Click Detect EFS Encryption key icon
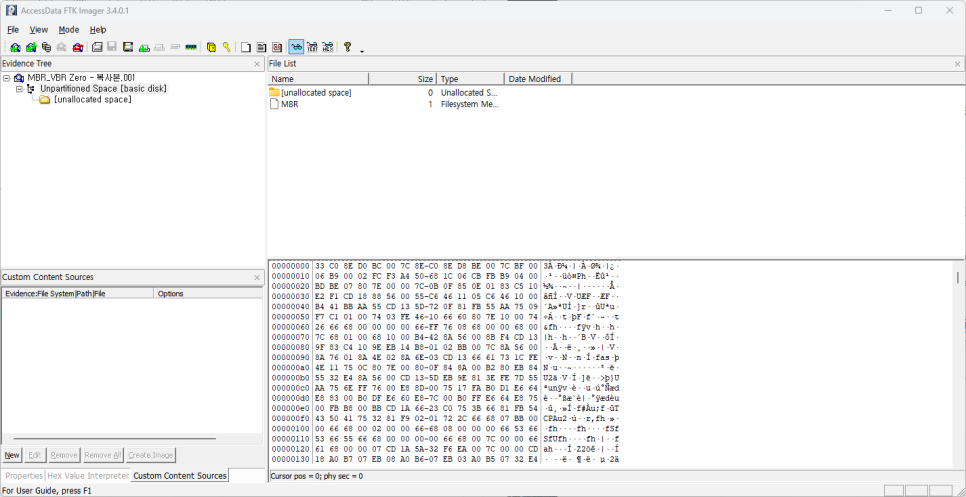The image size is (966, 497). click(226, 47)
